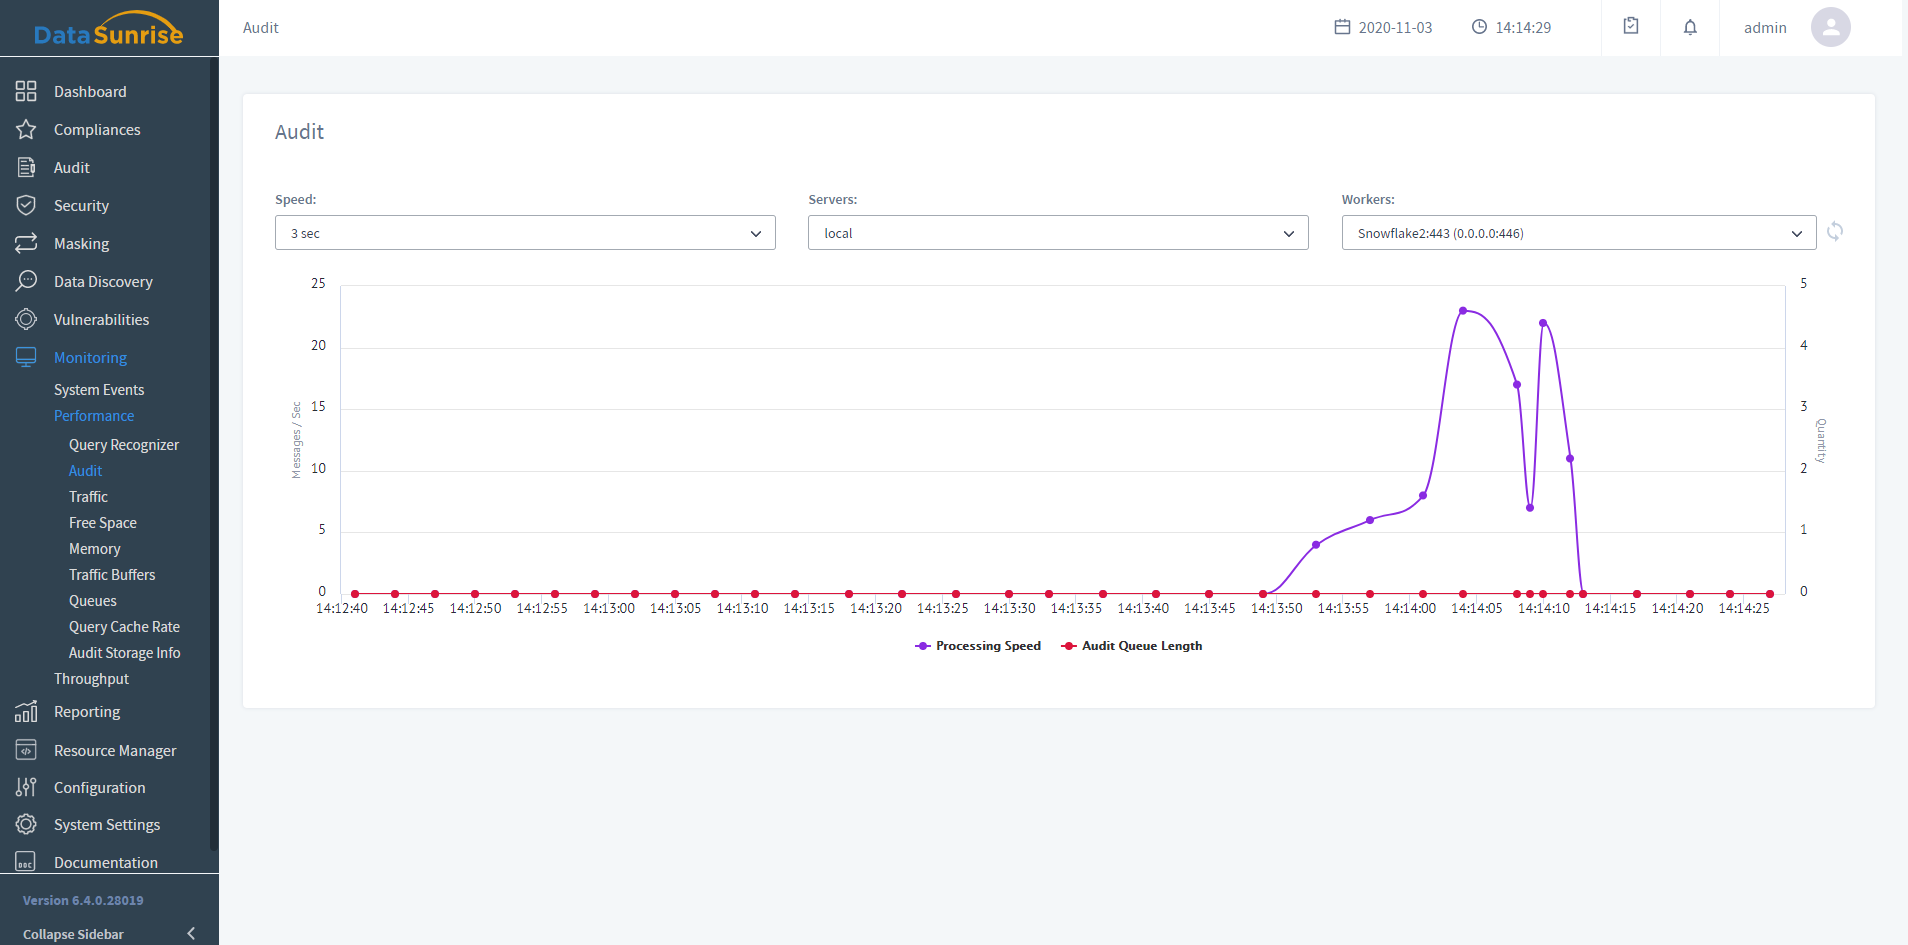
Task: Open the Servers dropdown showing local
Action: pyautogui.click(x=1058, y=233)
